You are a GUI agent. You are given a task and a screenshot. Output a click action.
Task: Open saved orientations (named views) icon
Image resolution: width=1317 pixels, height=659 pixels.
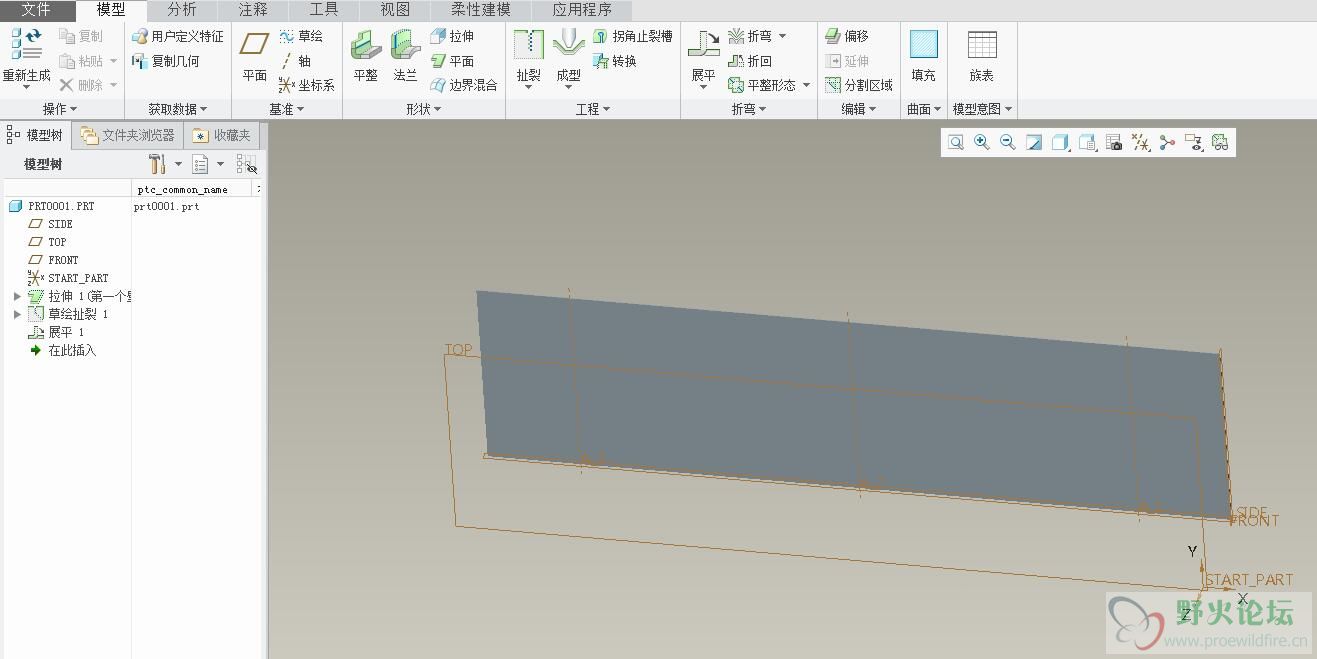1088,143
